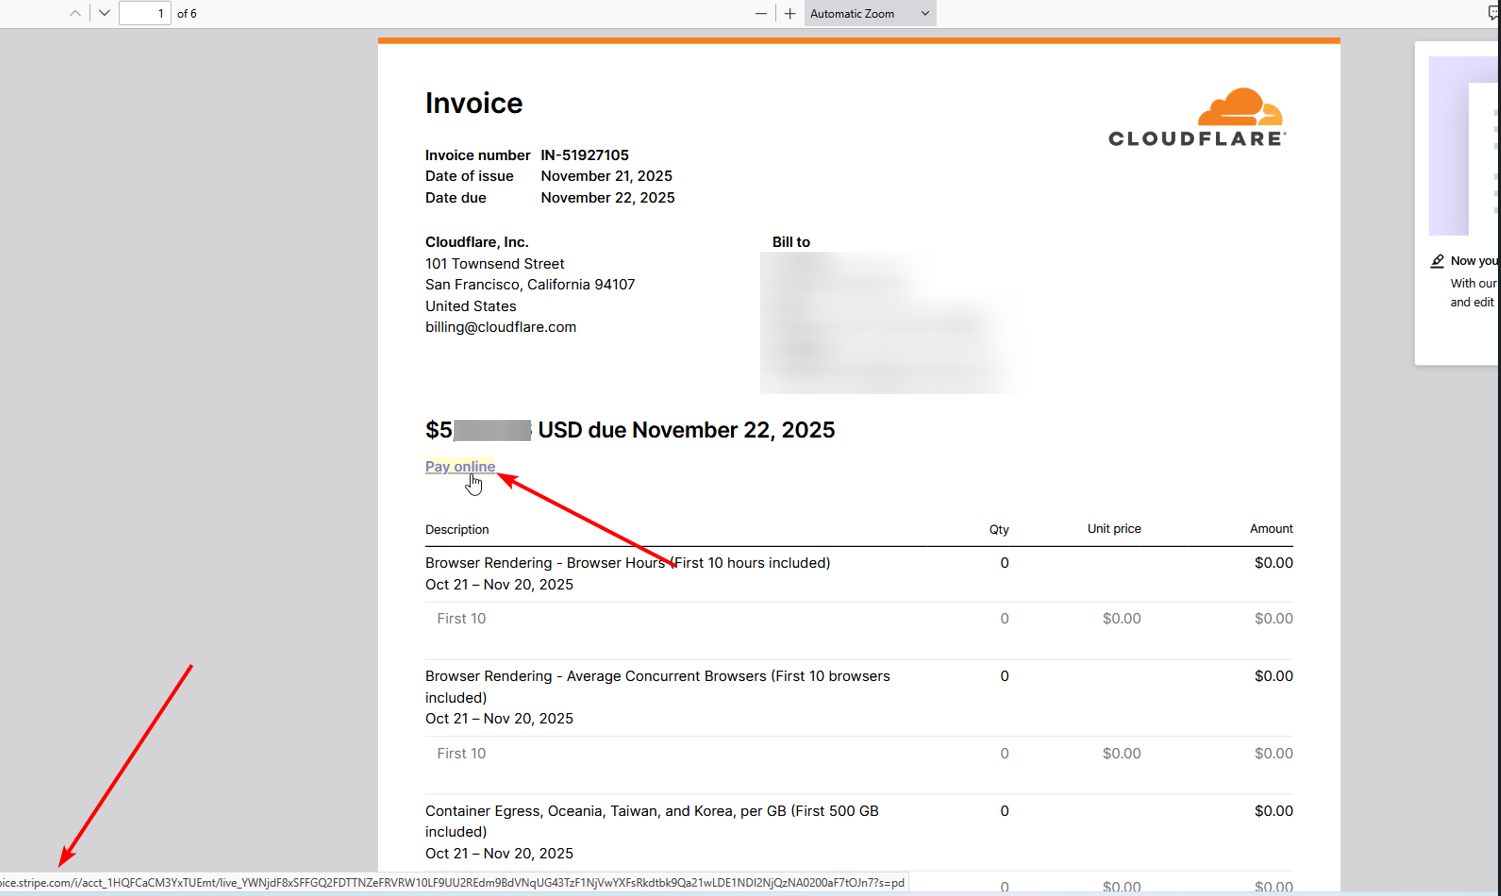Click the "Amount" column header

1271,529
